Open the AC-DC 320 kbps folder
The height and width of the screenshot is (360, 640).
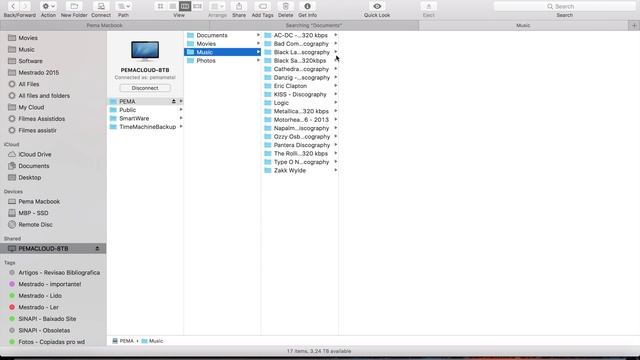(x=301, y=35)
